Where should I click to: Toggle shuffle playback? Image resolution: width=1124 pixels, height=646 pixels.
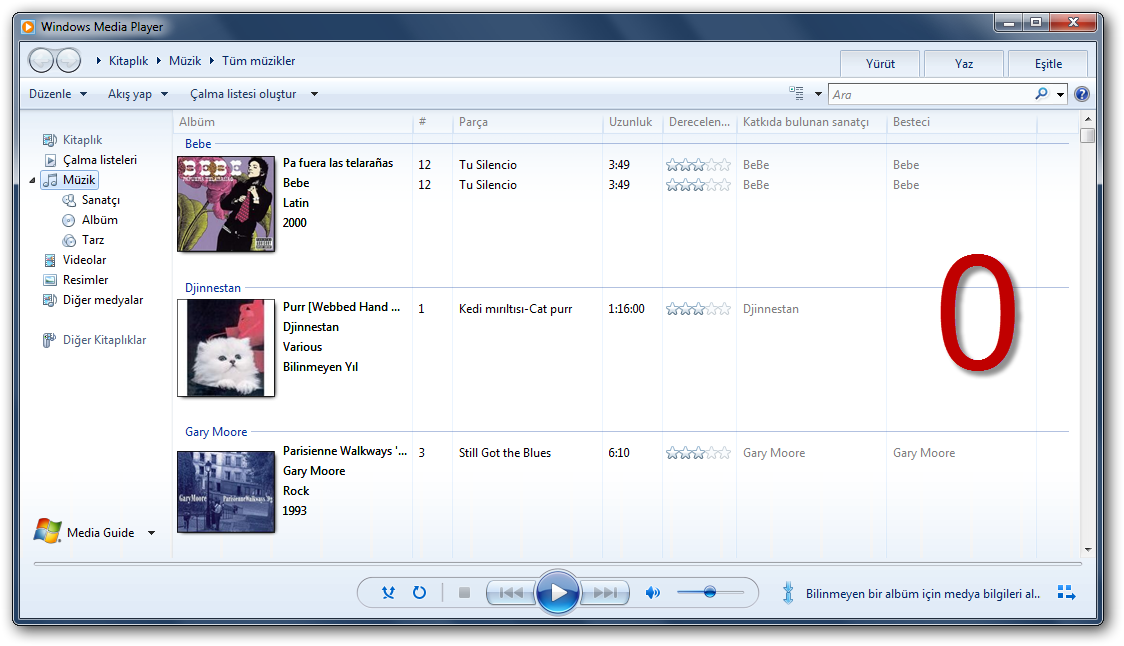(389, 593)
